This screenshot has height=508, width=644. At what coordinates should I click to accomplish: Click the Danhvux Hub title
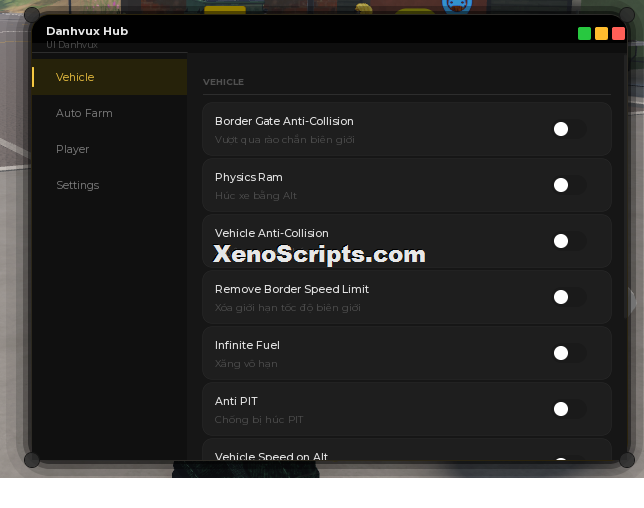coord(87,31)
